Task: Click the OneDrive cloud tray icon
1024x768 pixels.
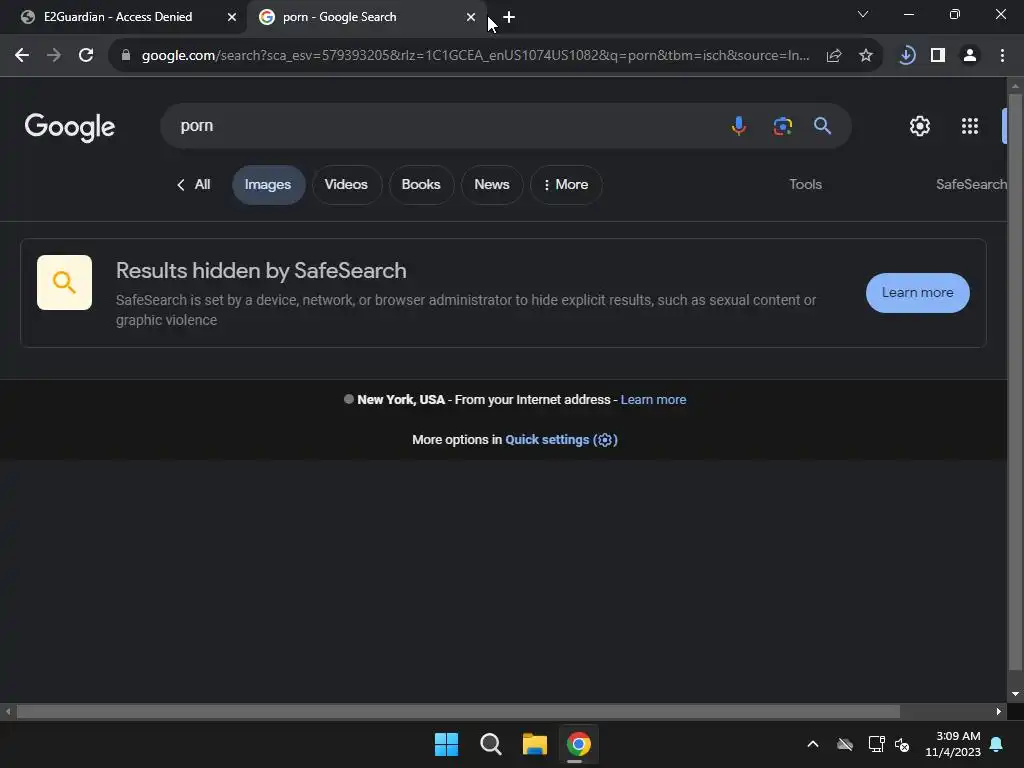Action: (x=845, y=744)
